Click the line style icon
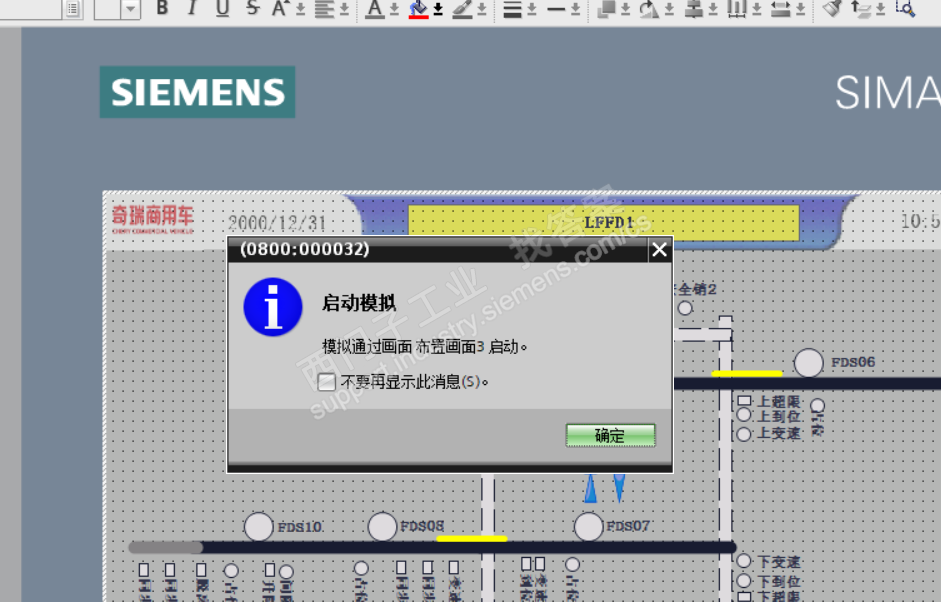The image size is (941, 602). (512, 9)
